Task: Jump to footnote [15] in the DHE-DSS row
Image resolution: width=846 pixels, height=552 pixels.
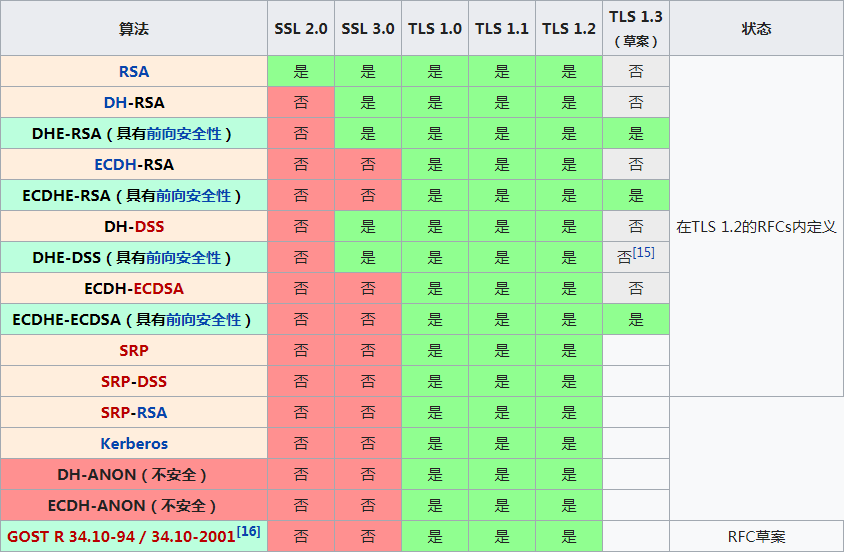Action: point(644,253)
